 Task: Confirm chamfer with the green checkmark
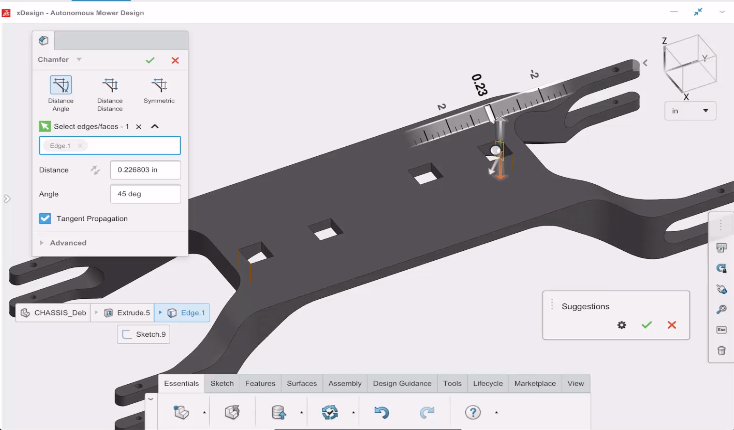[x=150, y=61]
